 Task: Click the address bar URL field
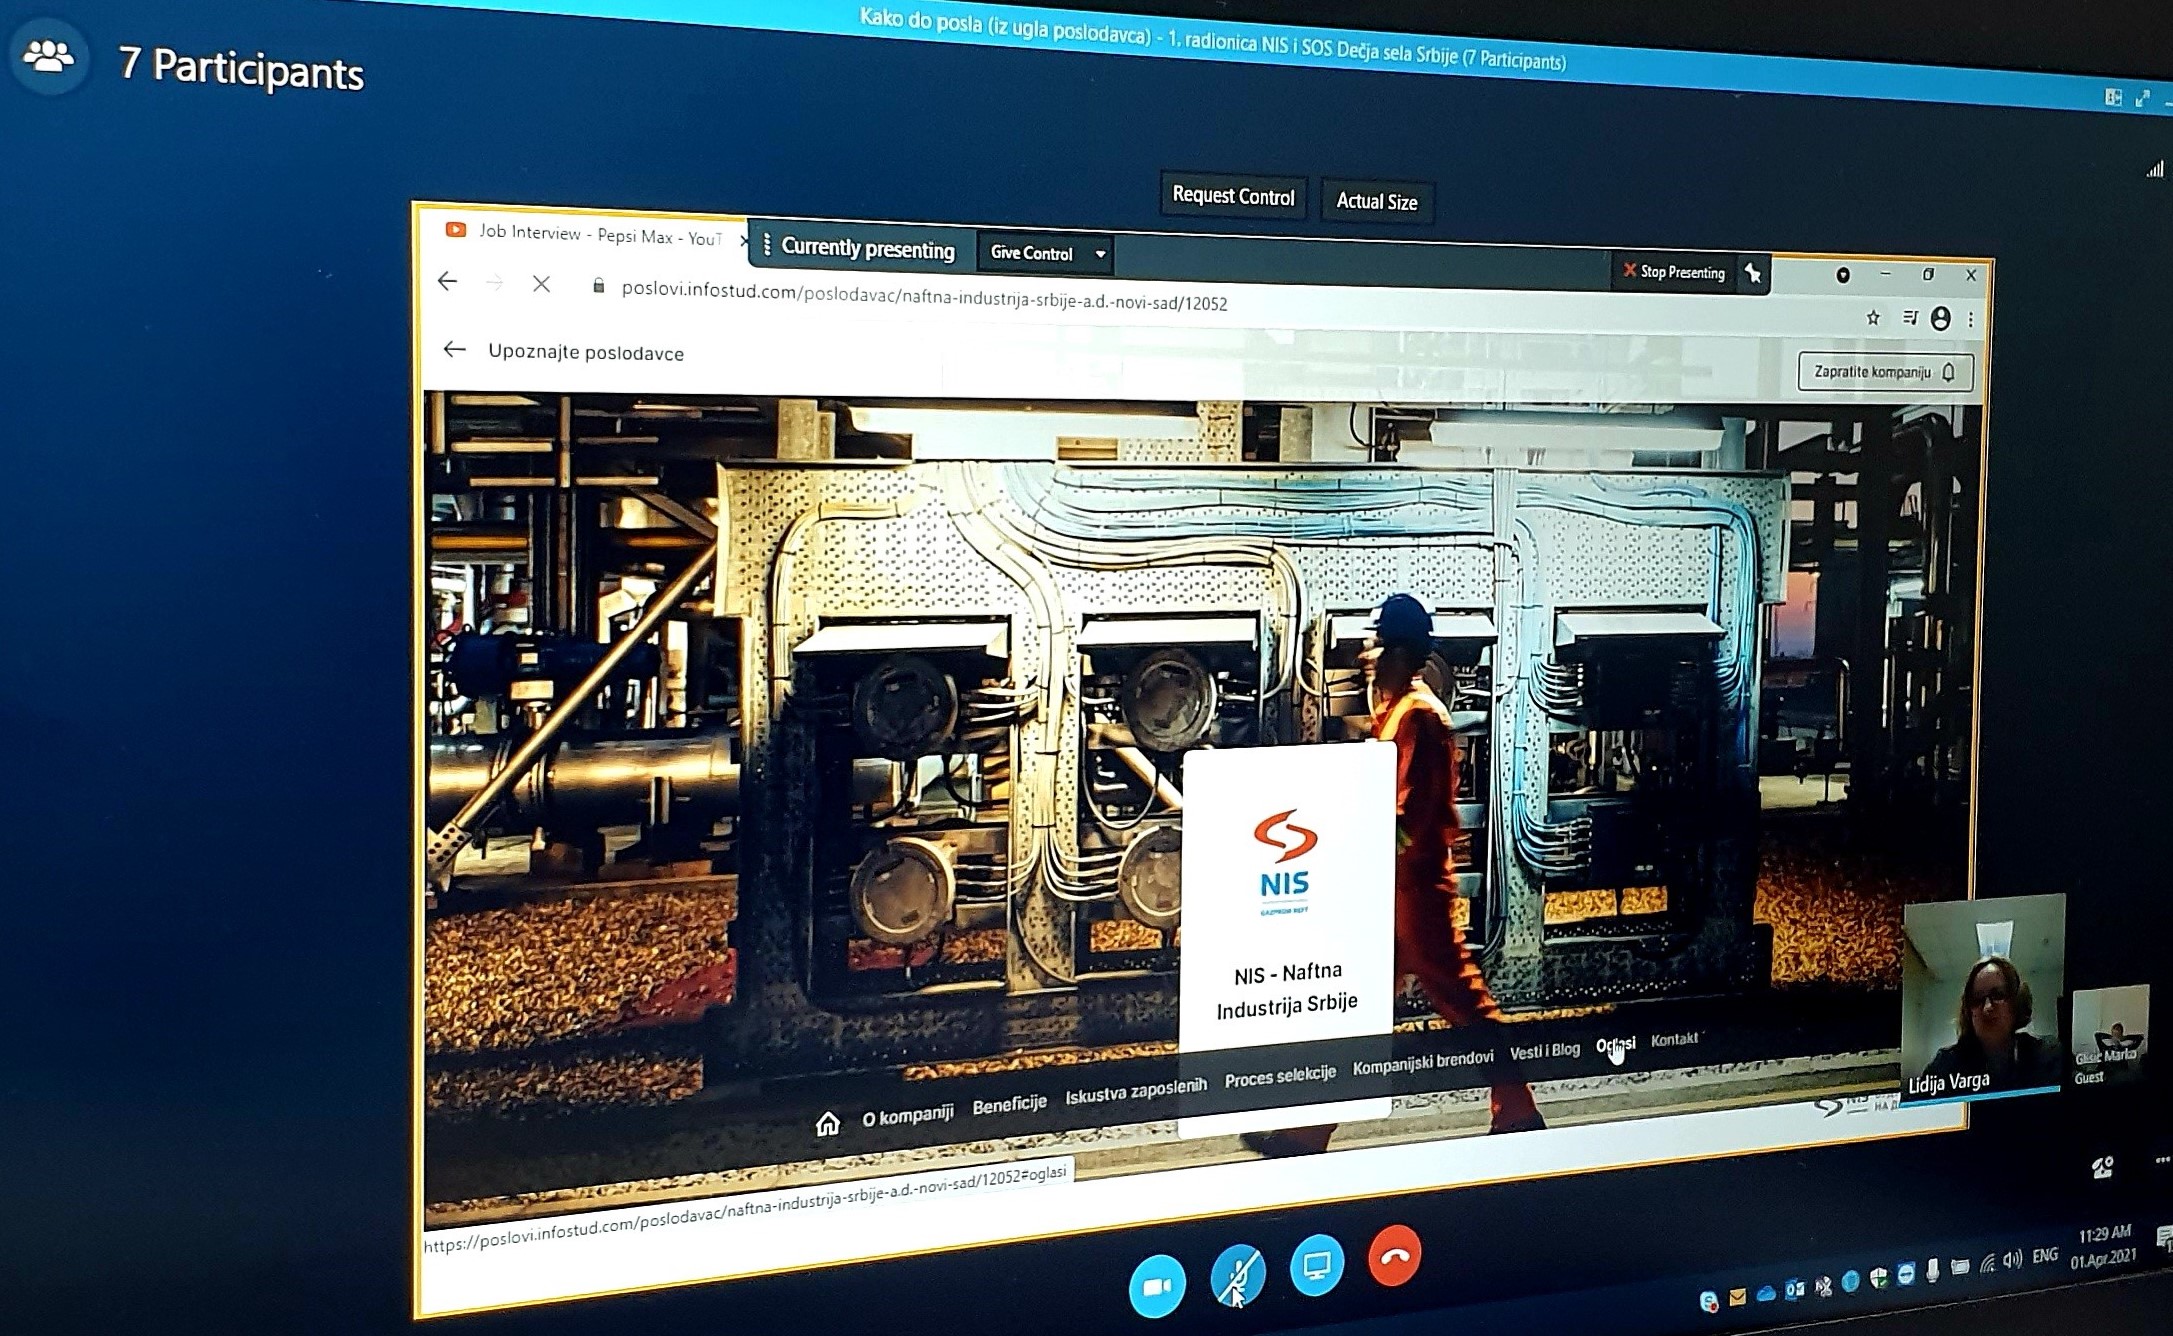coord(923,296)
